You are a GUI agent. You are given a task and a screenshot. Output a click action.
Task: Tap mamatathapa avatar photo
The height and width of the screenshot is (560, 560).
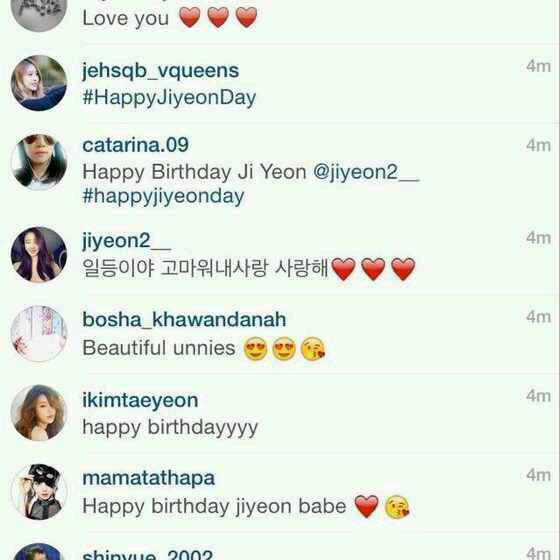[x=39, y=492]
